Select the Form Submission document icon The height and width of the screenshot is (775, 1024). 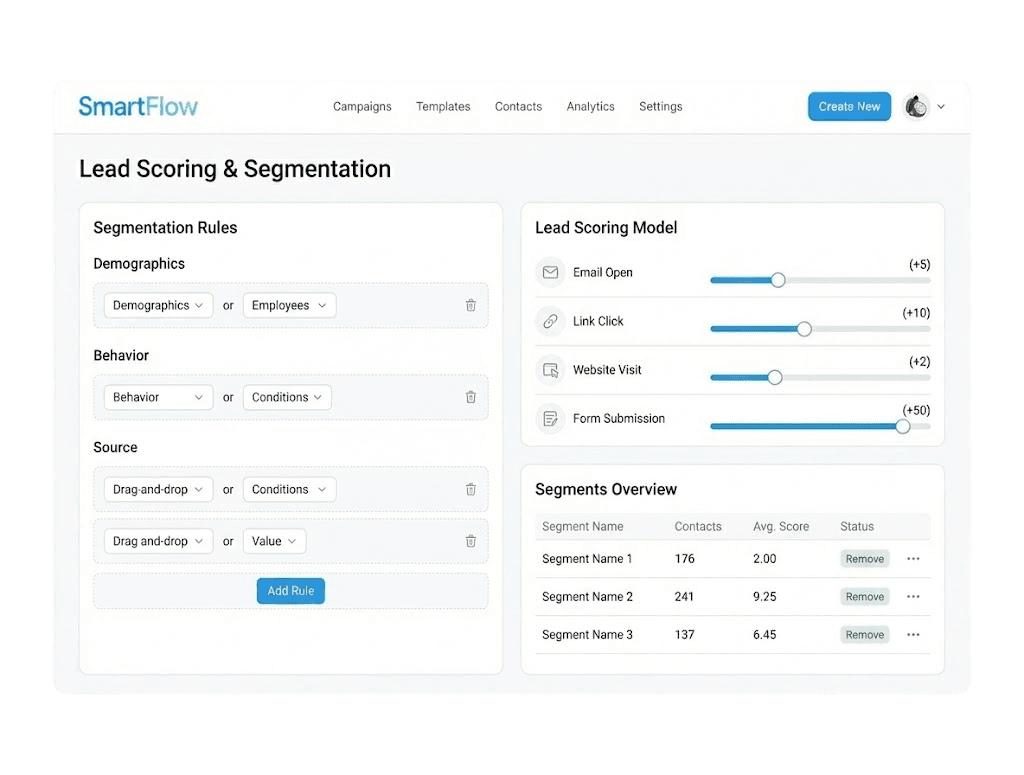click(x=550, y=419)
